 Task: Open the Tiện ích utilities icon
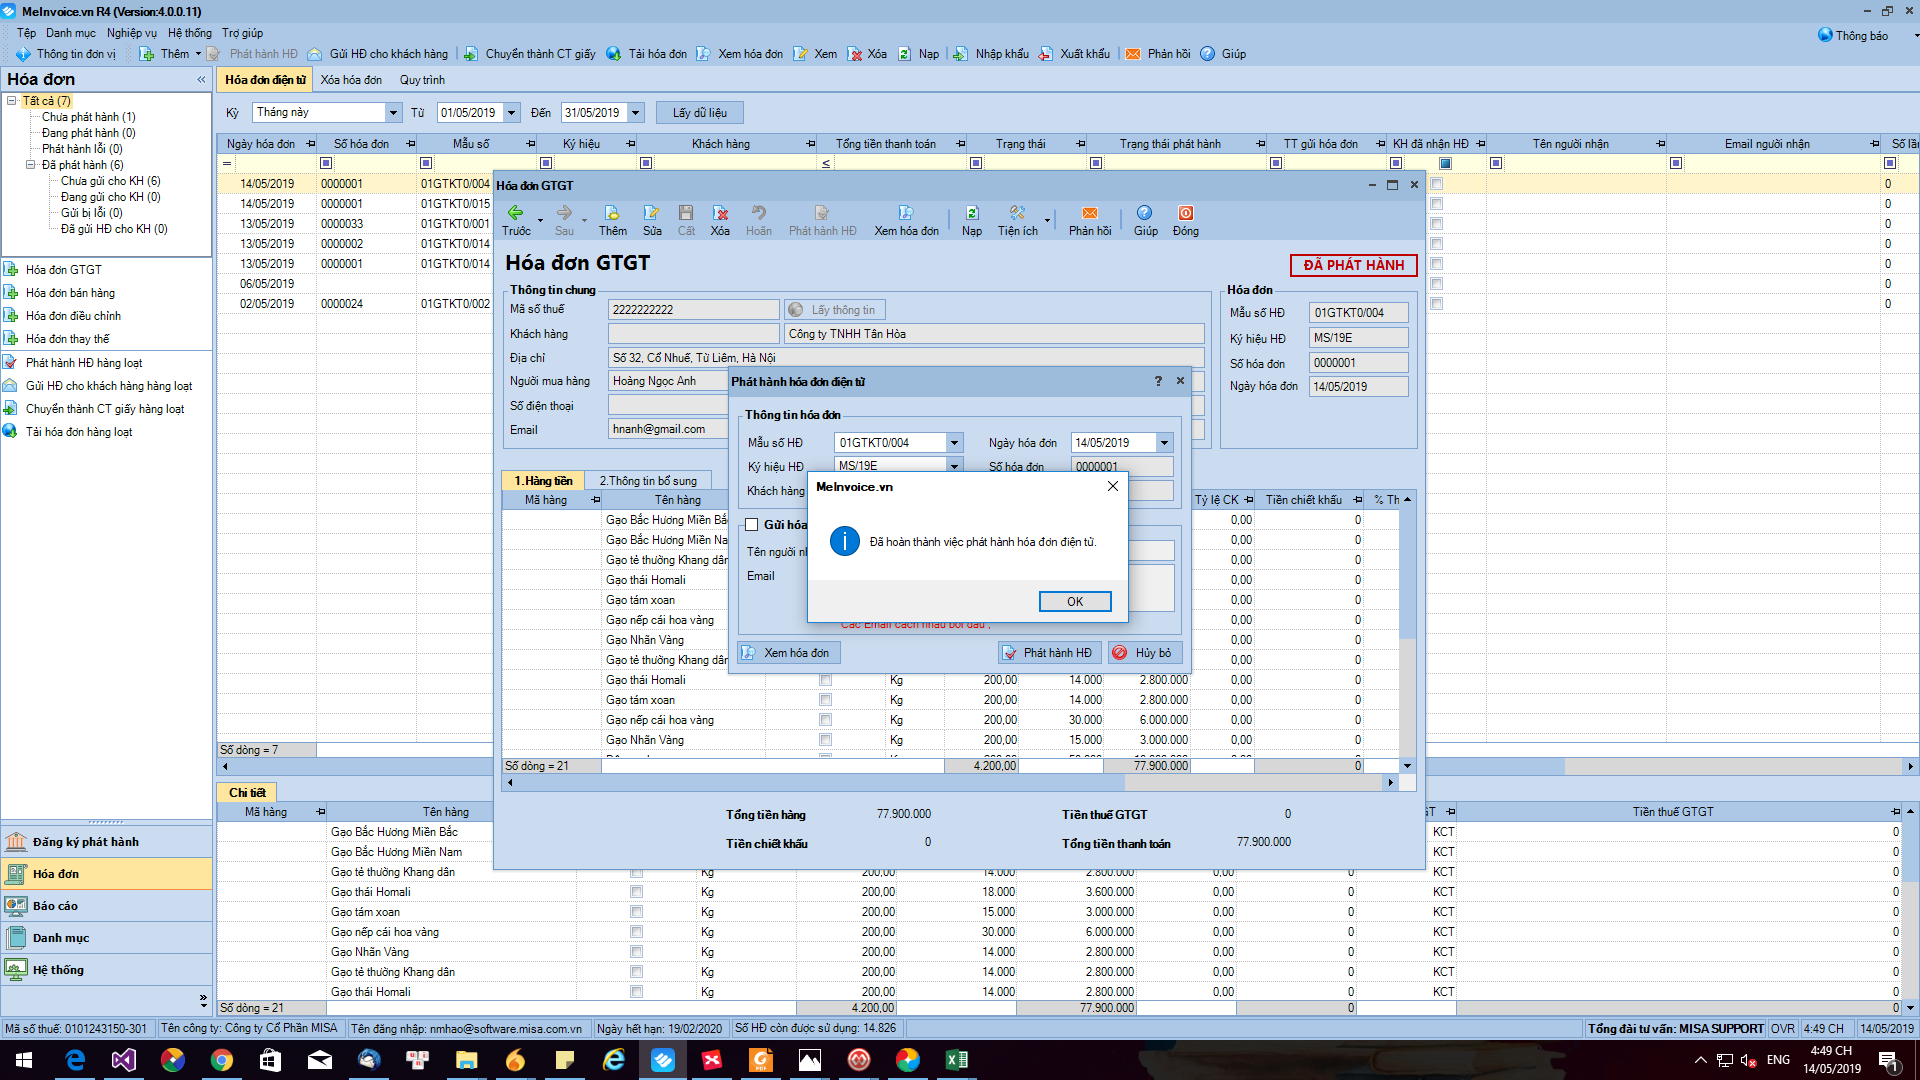coord(1017,213)
